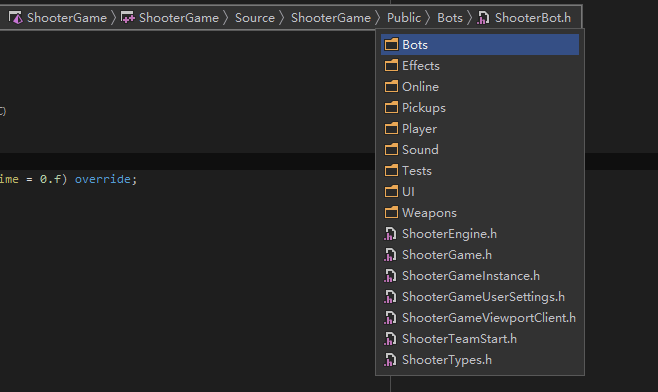Image resolution: width=658 pixels, height=392 pixels.
Task: Click the ShooterGame.h header file icon
Action: point(390,255)
